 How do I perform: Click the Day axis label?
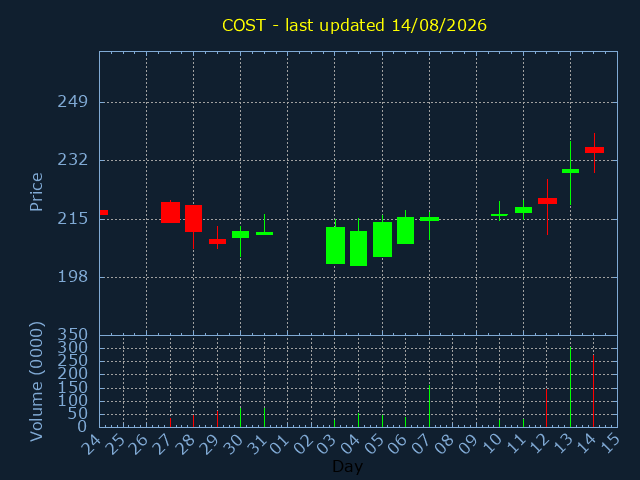(x=347, y=466)
